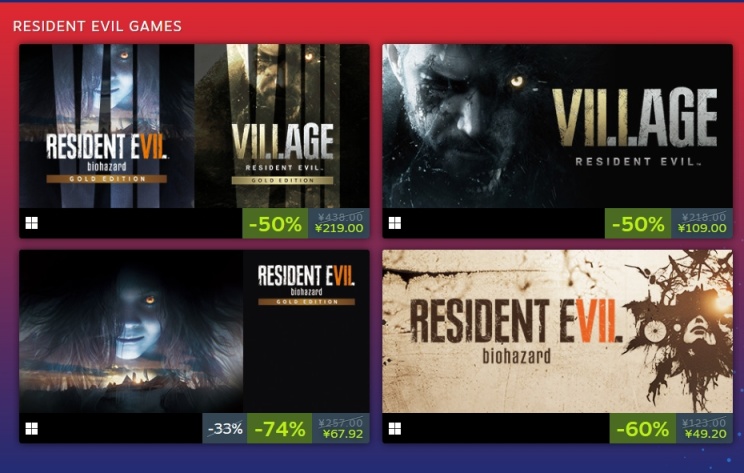This screenshot has width=744, height=473.
Task: Click Windows icon on Village card
Action: pyautogui.click(x=395, y=223)
